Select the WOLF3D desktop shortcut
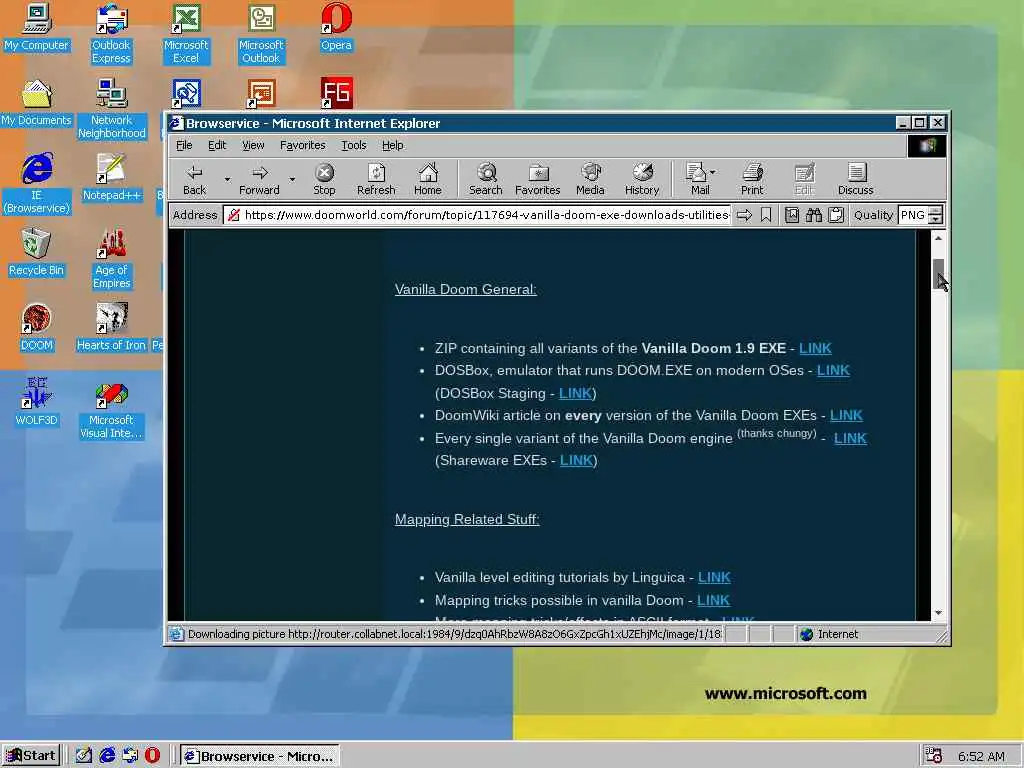 point(37,402)
